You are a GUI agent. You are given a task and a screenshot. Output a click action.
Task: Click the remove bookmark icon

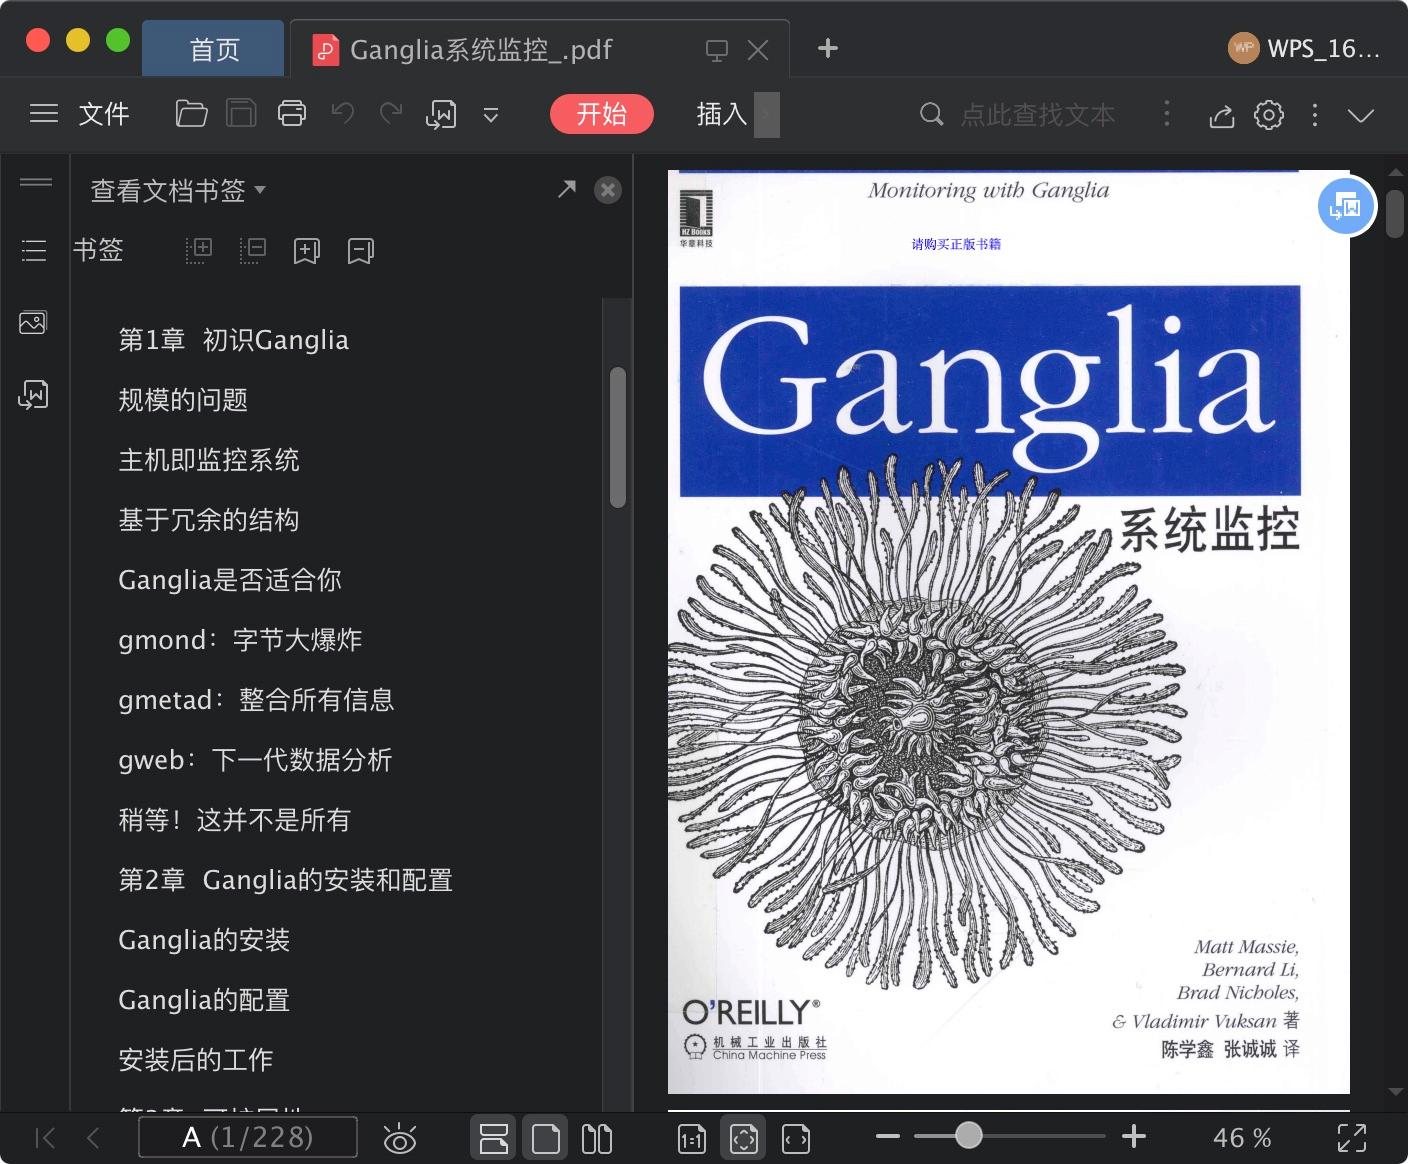[361, 251]
